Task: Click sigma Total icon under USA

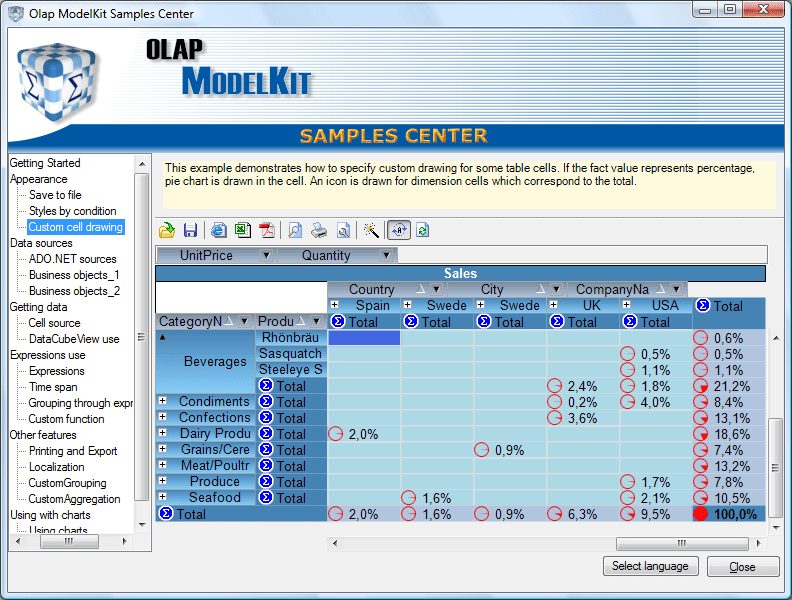Action: click(629, 321)
